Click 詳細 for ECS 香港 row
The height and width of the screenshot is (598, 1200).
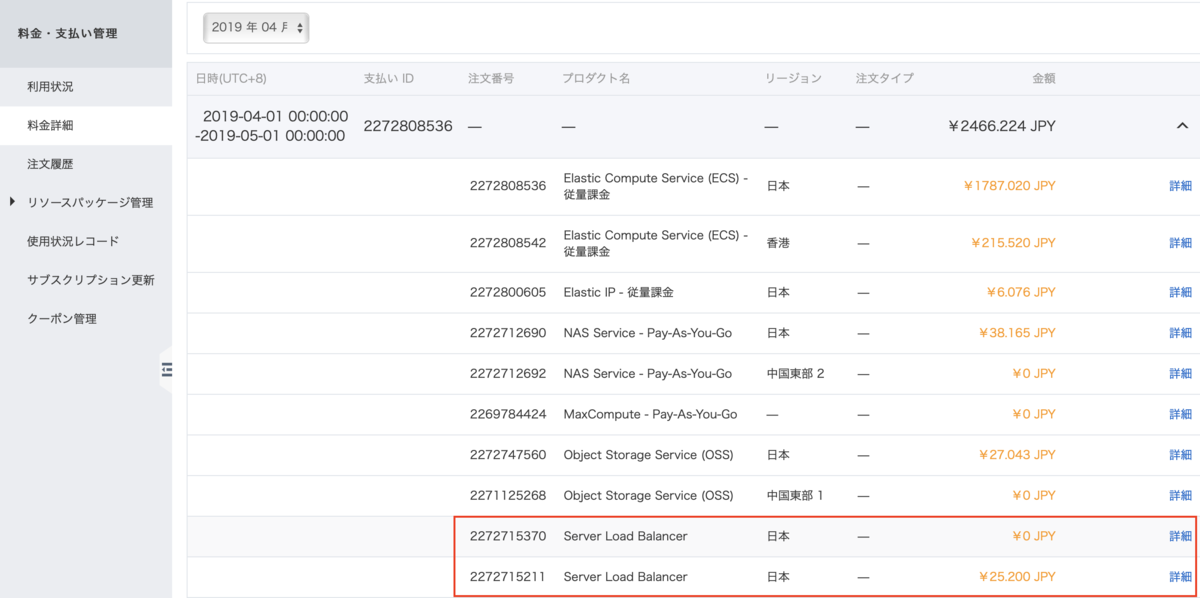point(1180,243)
